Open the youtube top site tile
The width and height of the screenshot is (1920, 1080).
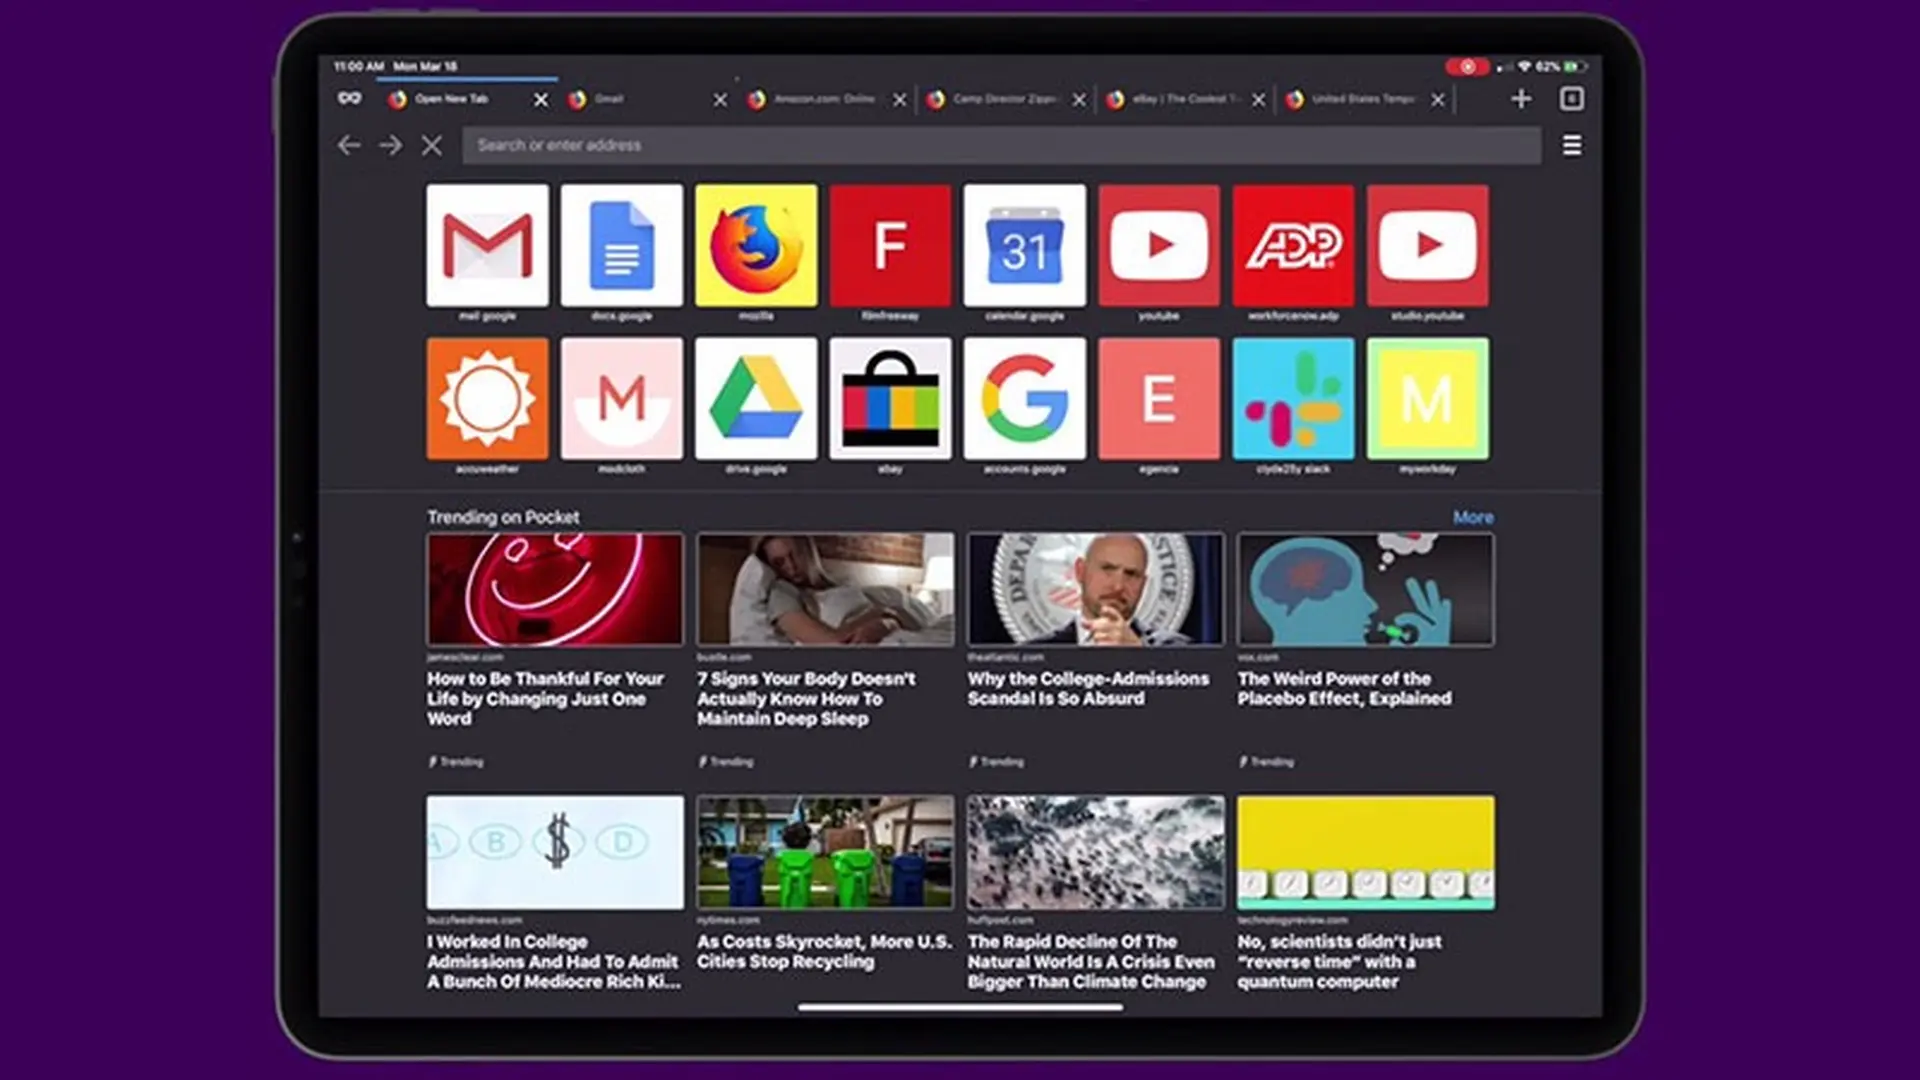tap(1159, 245)
